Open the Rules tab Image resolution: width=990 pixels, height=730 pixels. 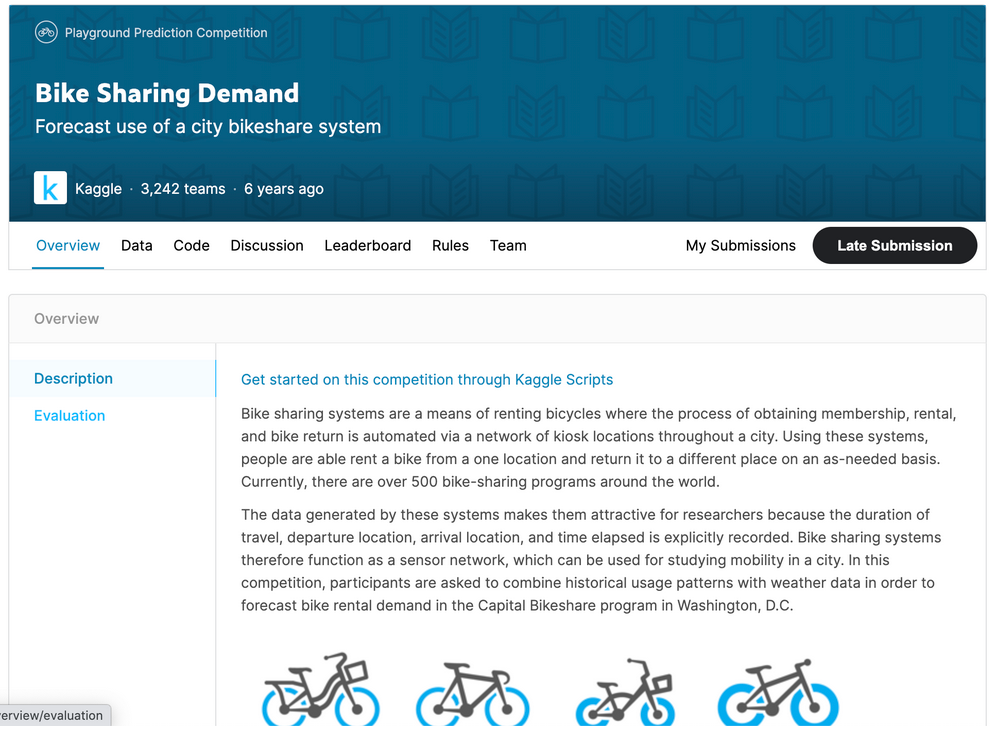click(450, 245)
